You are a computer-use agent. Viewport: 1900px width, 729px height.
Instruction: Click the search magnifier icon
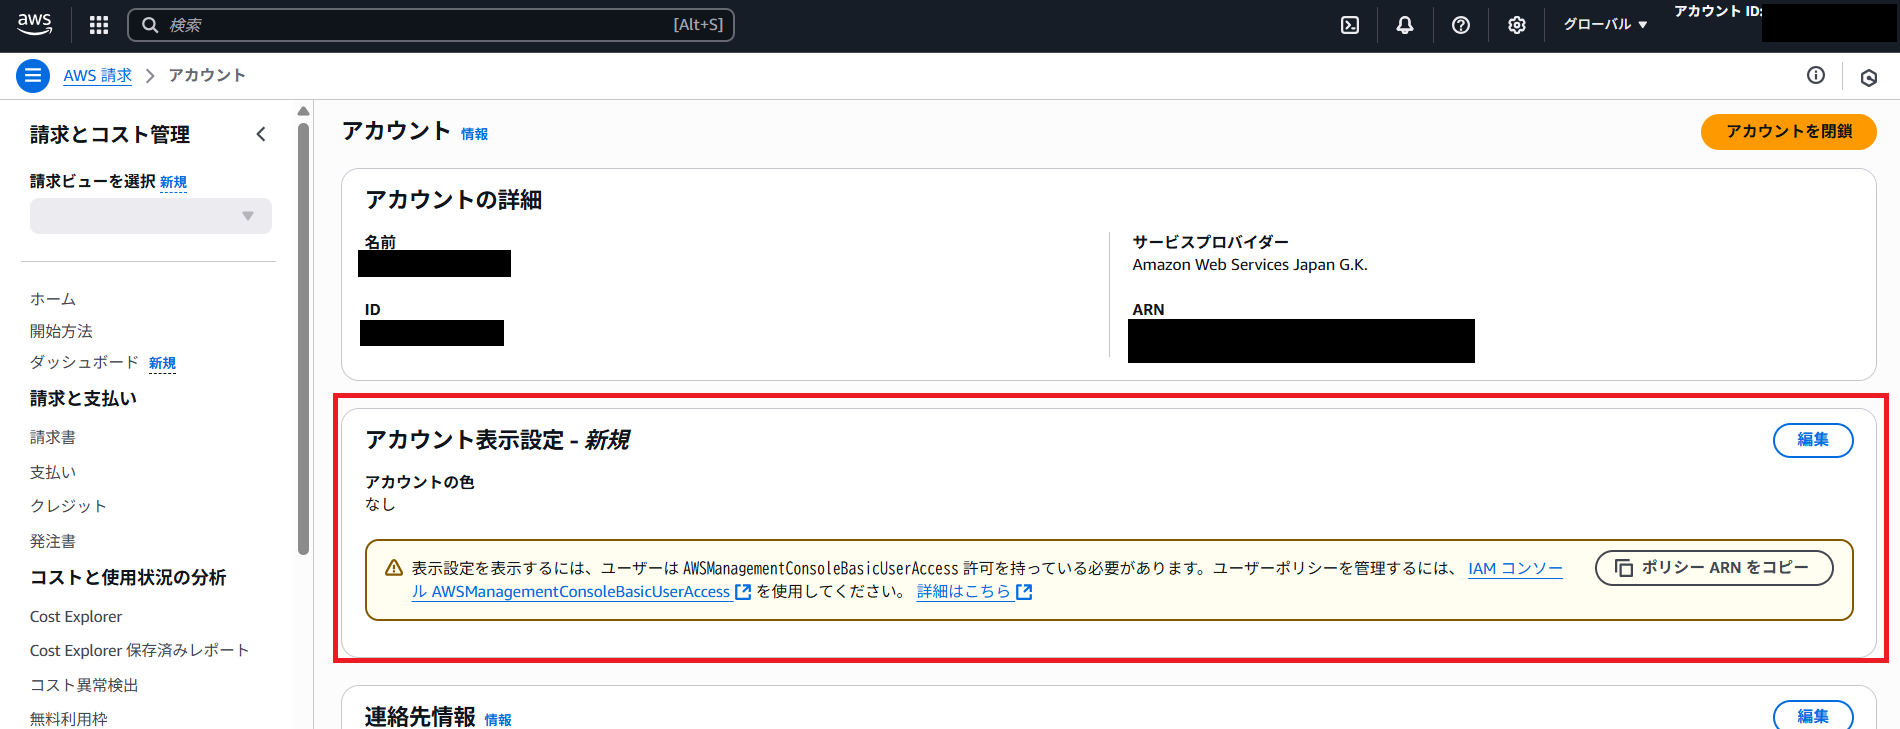150,25
